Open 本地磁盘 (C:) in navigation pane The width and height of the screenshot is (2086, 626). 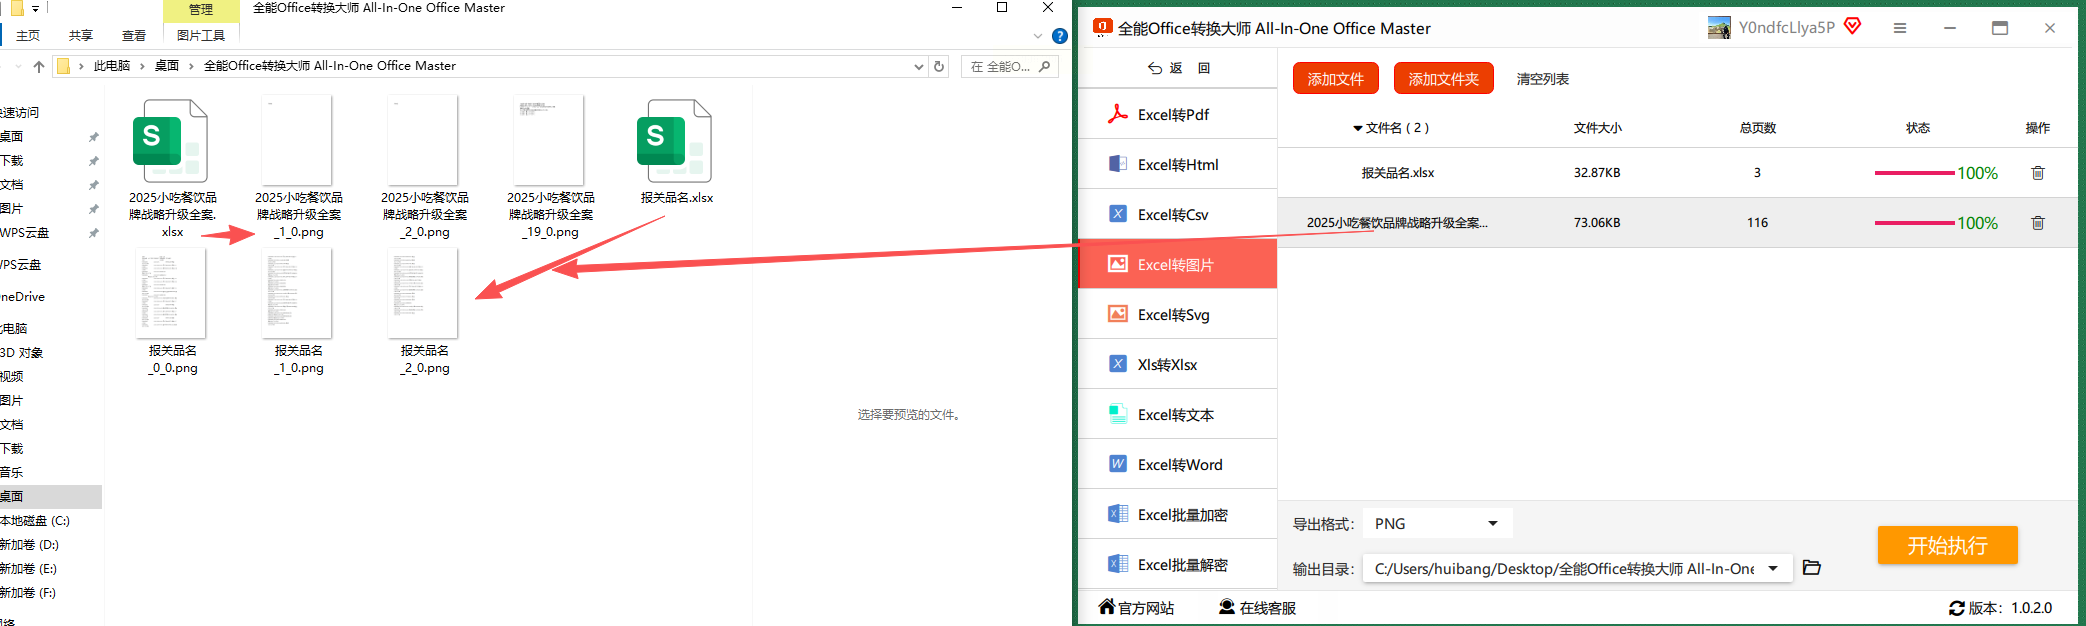coord(35,520)
